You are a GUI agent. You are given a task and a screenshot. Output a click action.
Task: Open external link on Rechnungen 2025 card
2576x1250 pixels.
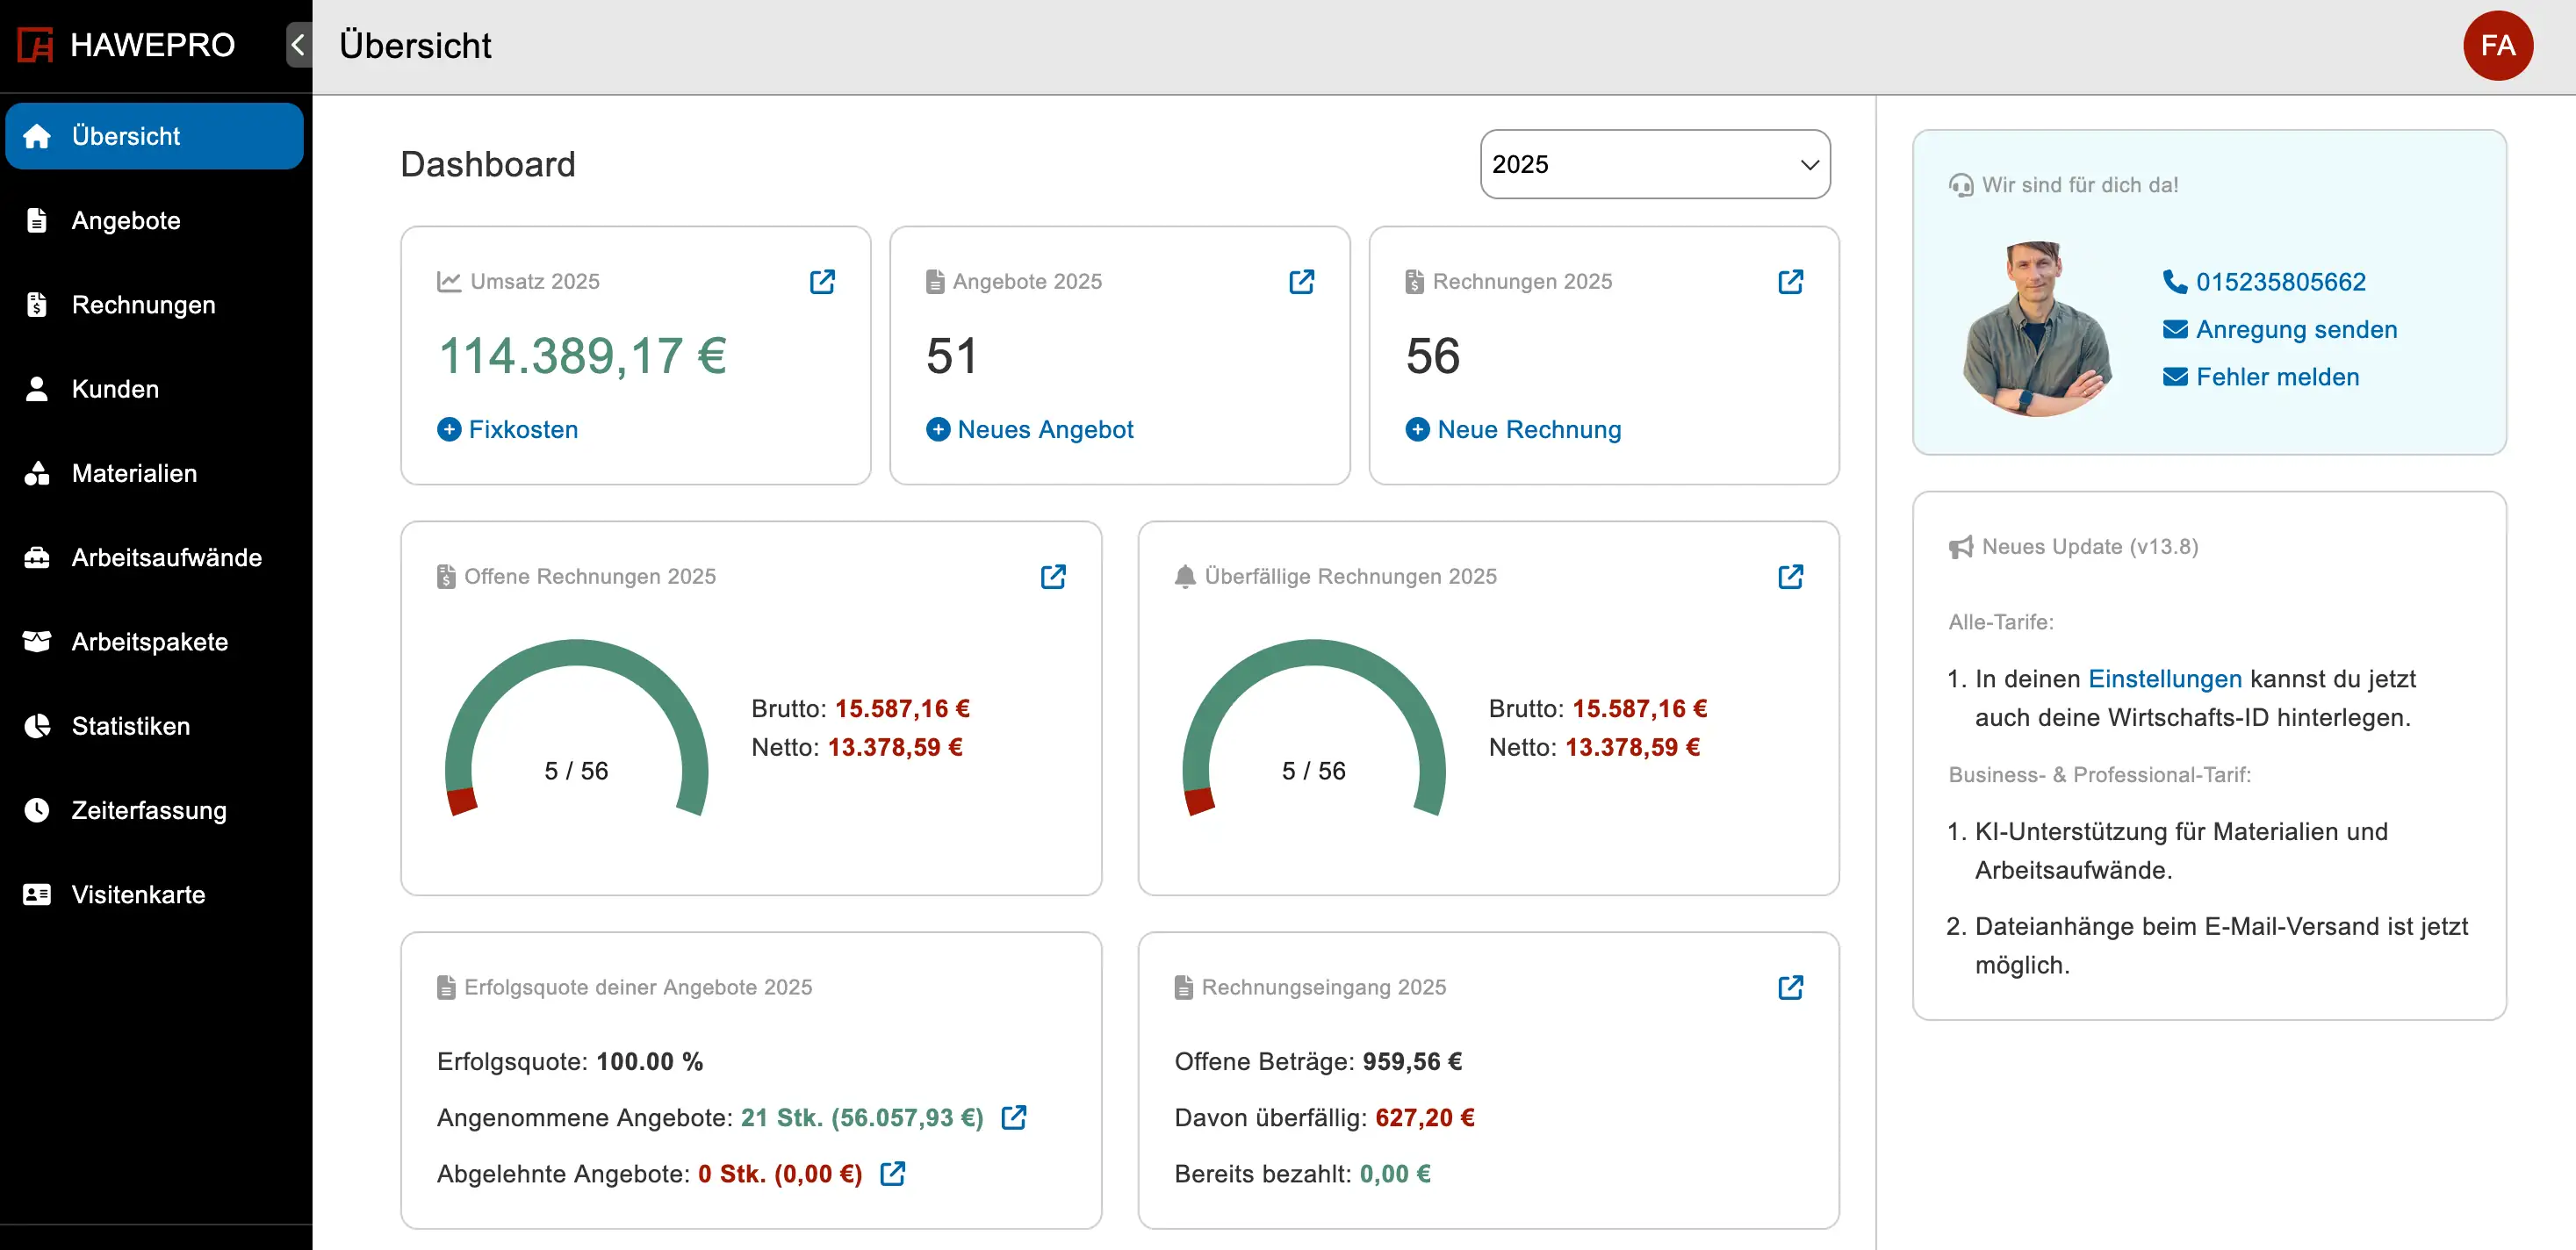tap(1790, 281)
